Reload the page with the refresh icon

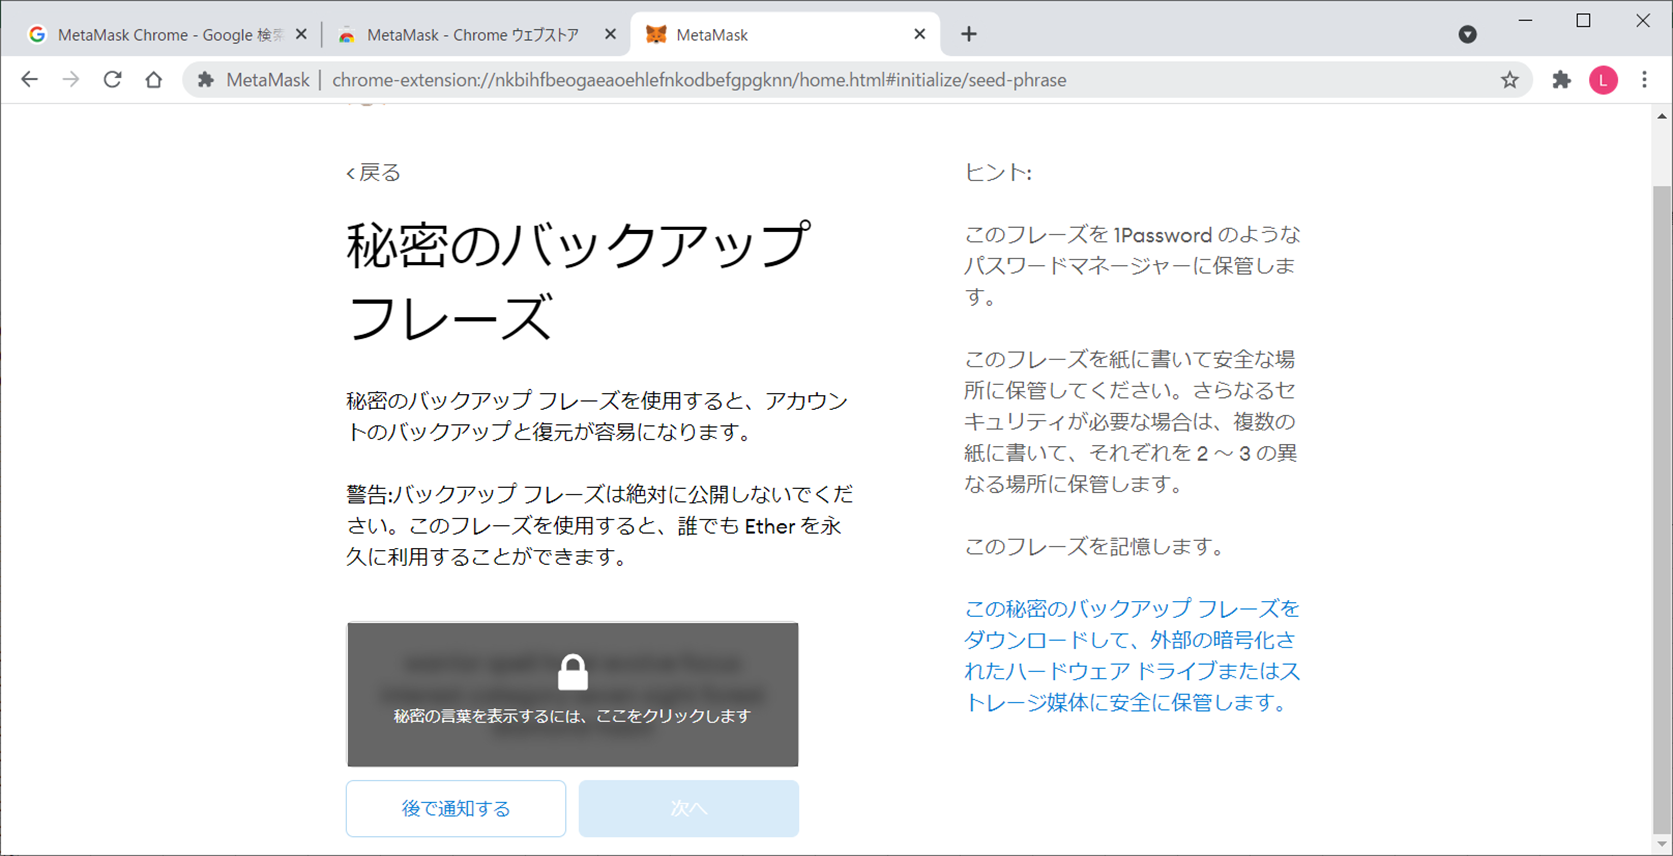click(112, 80)
